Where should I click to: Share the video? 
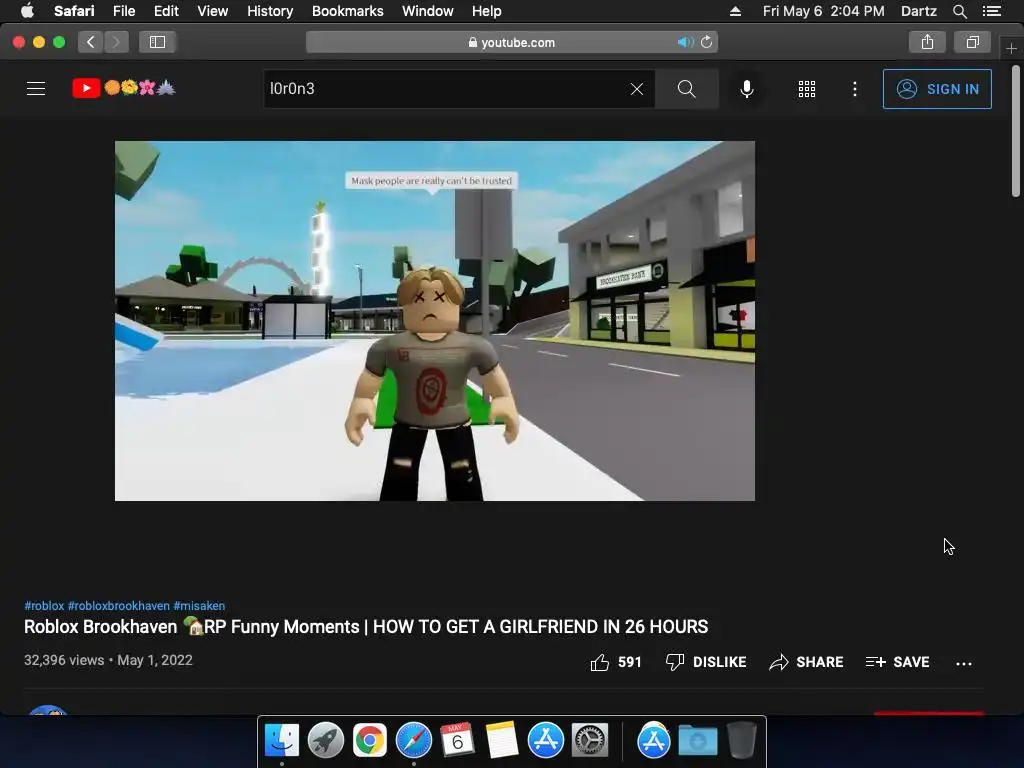point(806,662)
